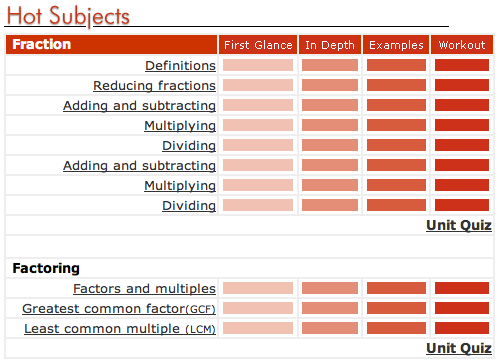Select In Depth bar for Reducing fractions
The width and height of the screenshot is (499, 363).
point(330,85)
